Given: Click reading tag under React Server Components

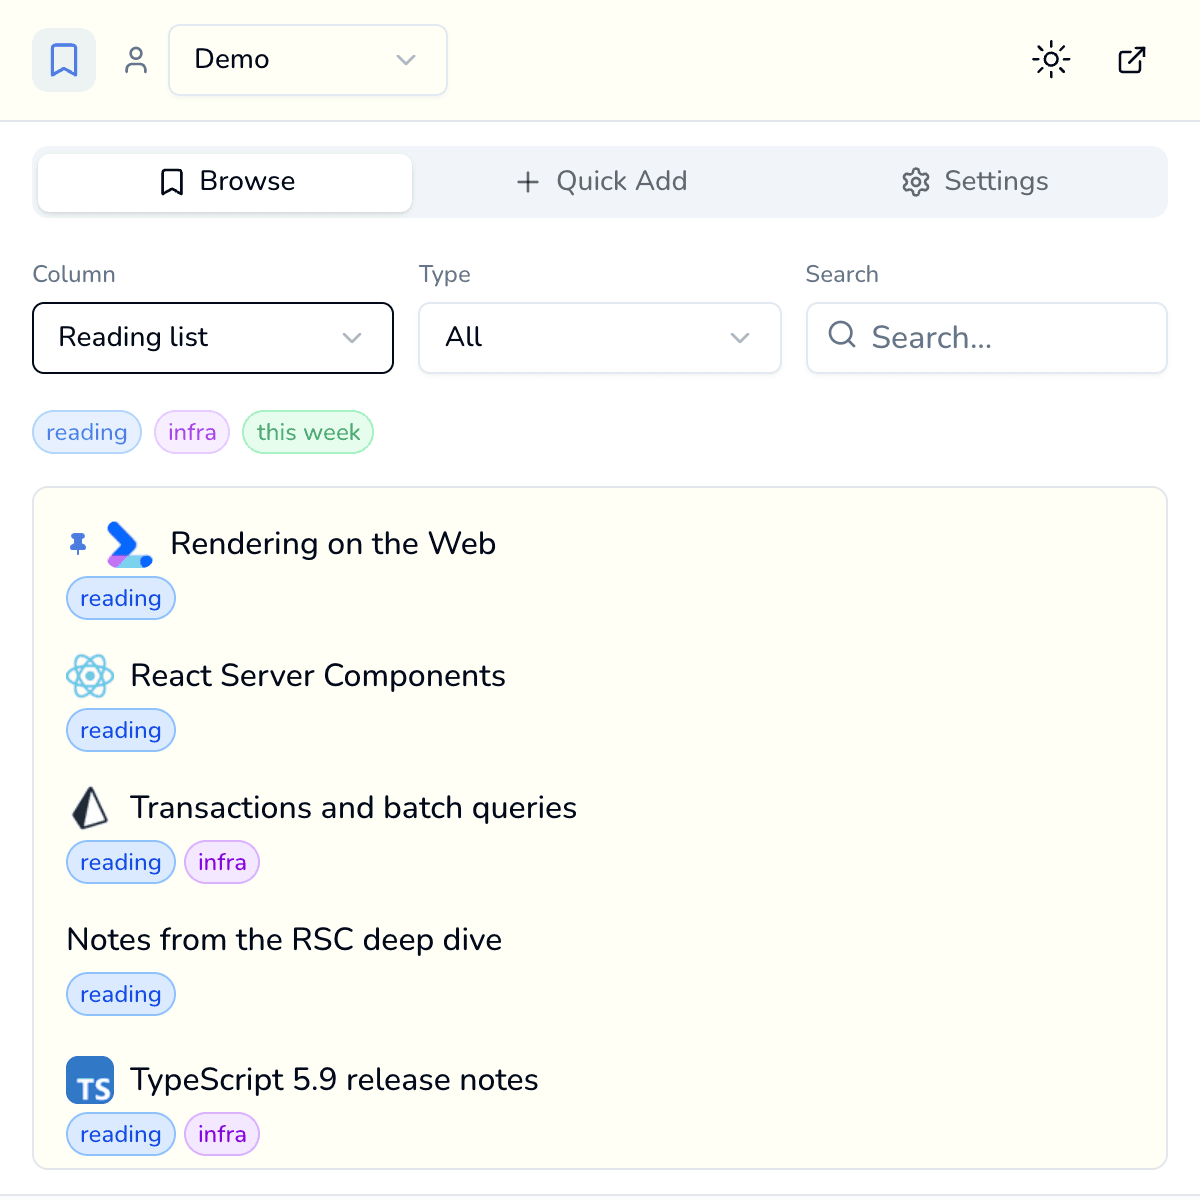Looking at the screenshot, I should (121, 730).
